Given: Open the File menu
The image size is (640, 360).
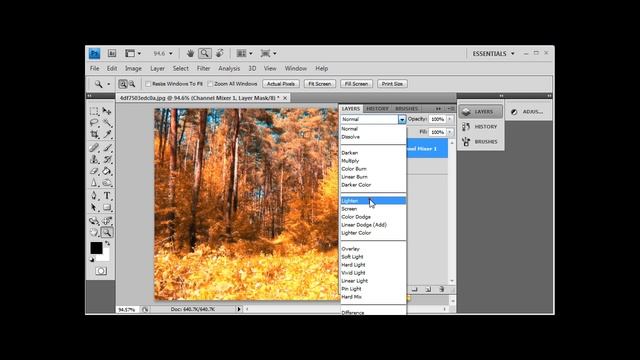Looking at the screenshot, I should point(95,69).
